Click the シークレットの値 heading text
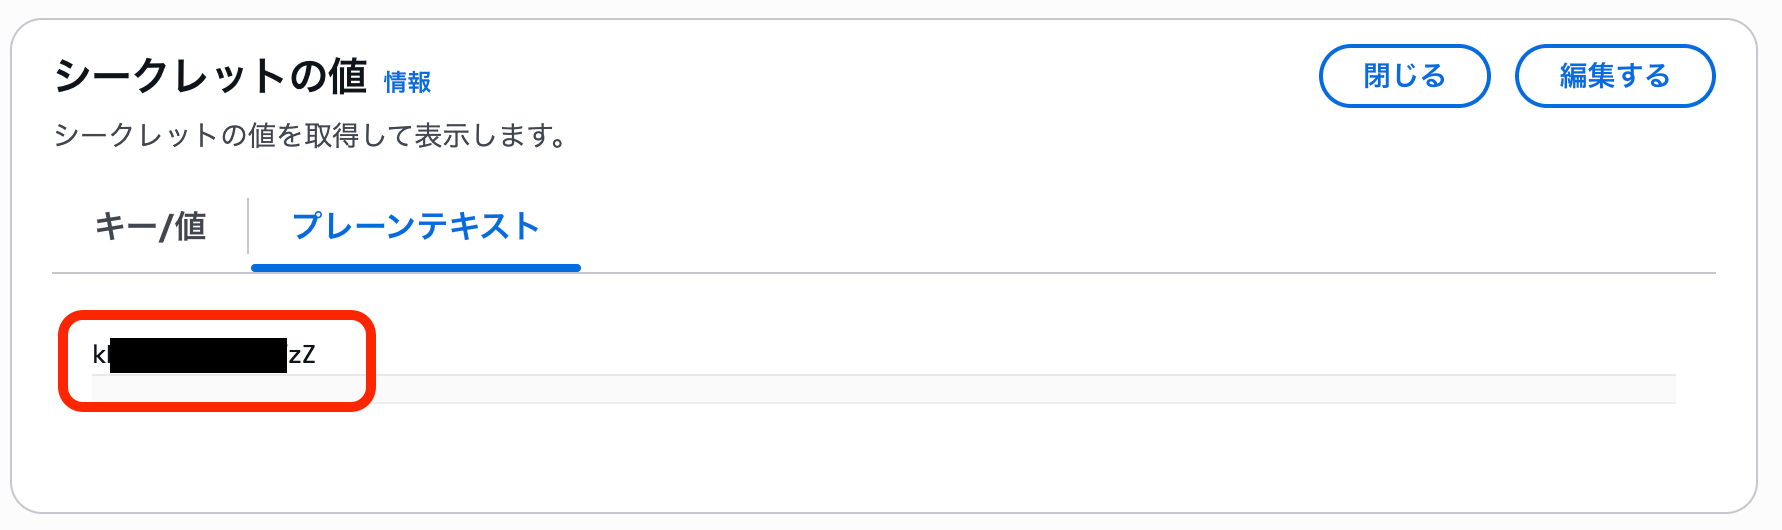 (x=211, y=76)
